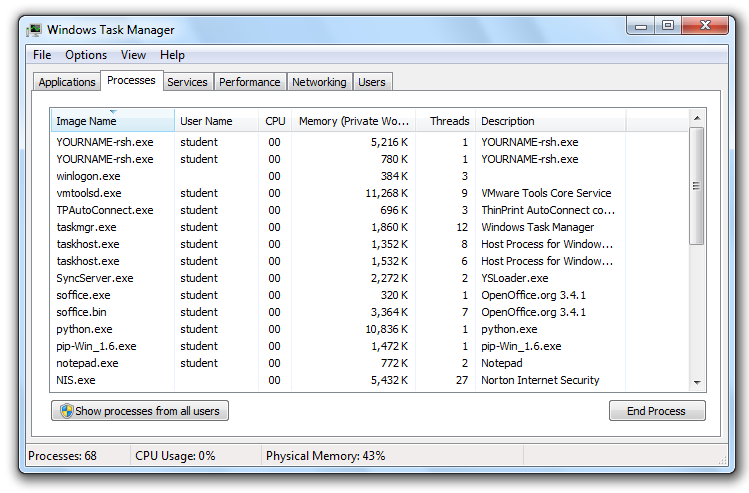The image size is (749, 493).
Task: Select the TPAutoConnect.exe process
Action: [369, 210]
